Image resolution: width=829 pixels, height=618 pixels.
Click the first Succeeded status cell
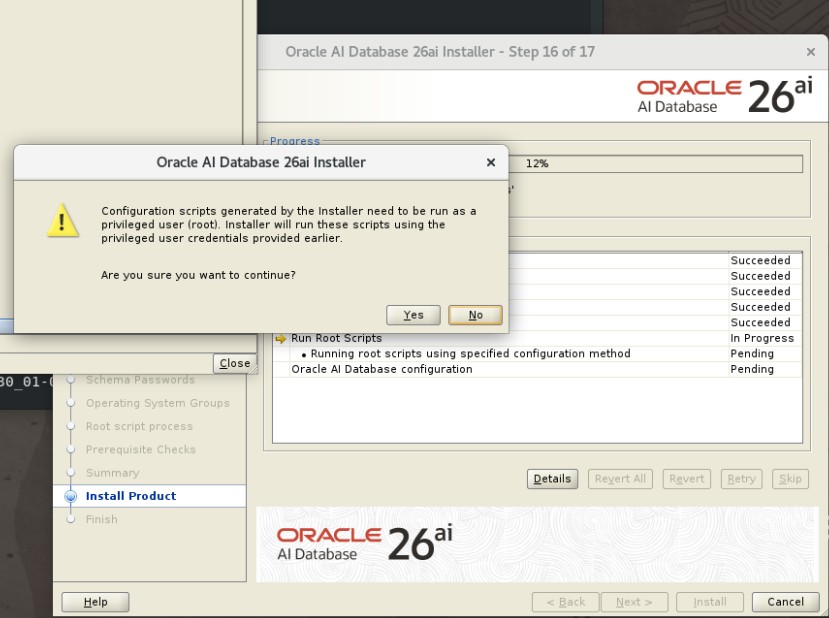(x=765, y=261)
